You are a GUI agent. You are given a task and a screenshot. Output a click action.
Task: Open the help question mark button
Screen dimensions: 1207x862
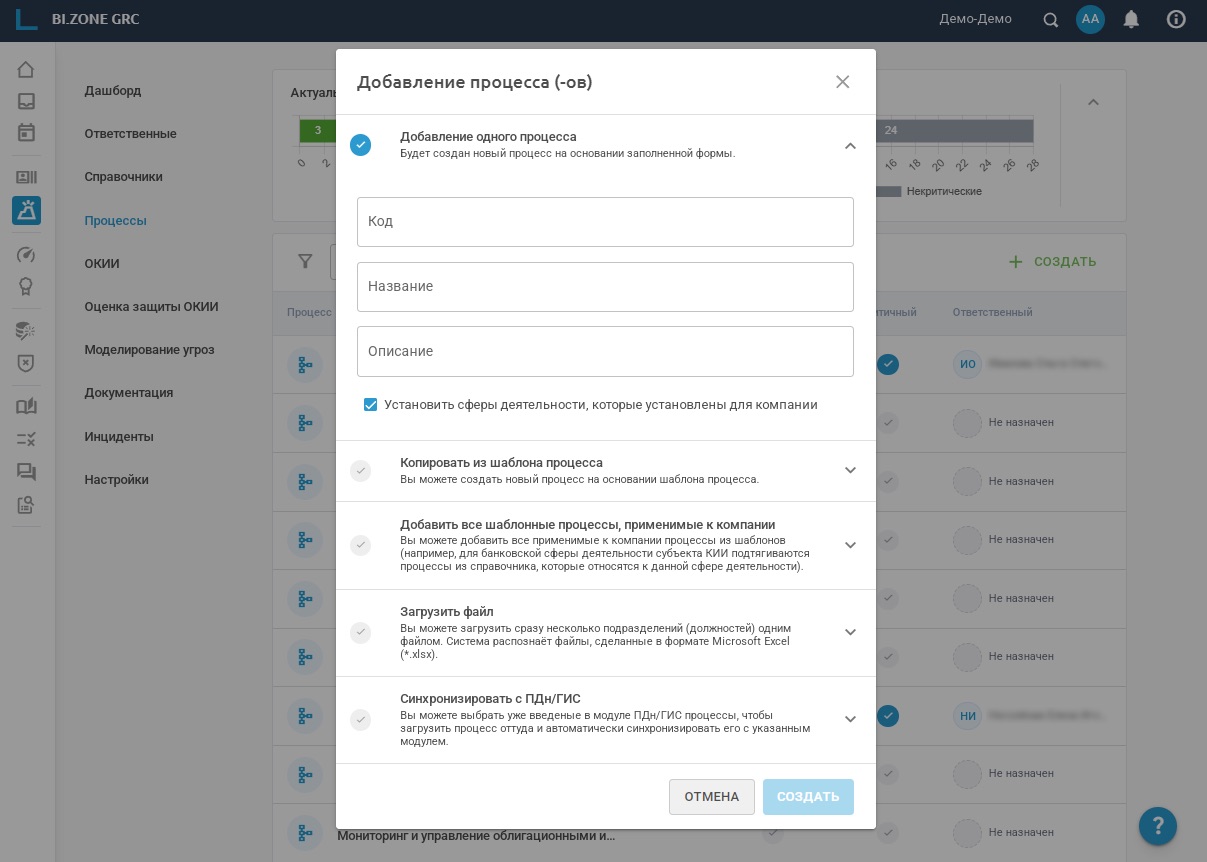click(x=1157, y=826)
